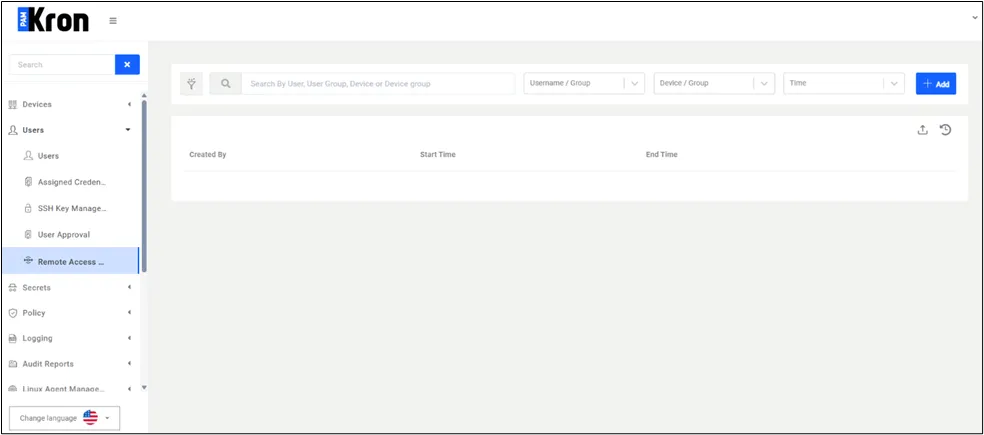The image size is (984, 435).
Task: Expand the Logging arrow
Action: pos(129,338)
